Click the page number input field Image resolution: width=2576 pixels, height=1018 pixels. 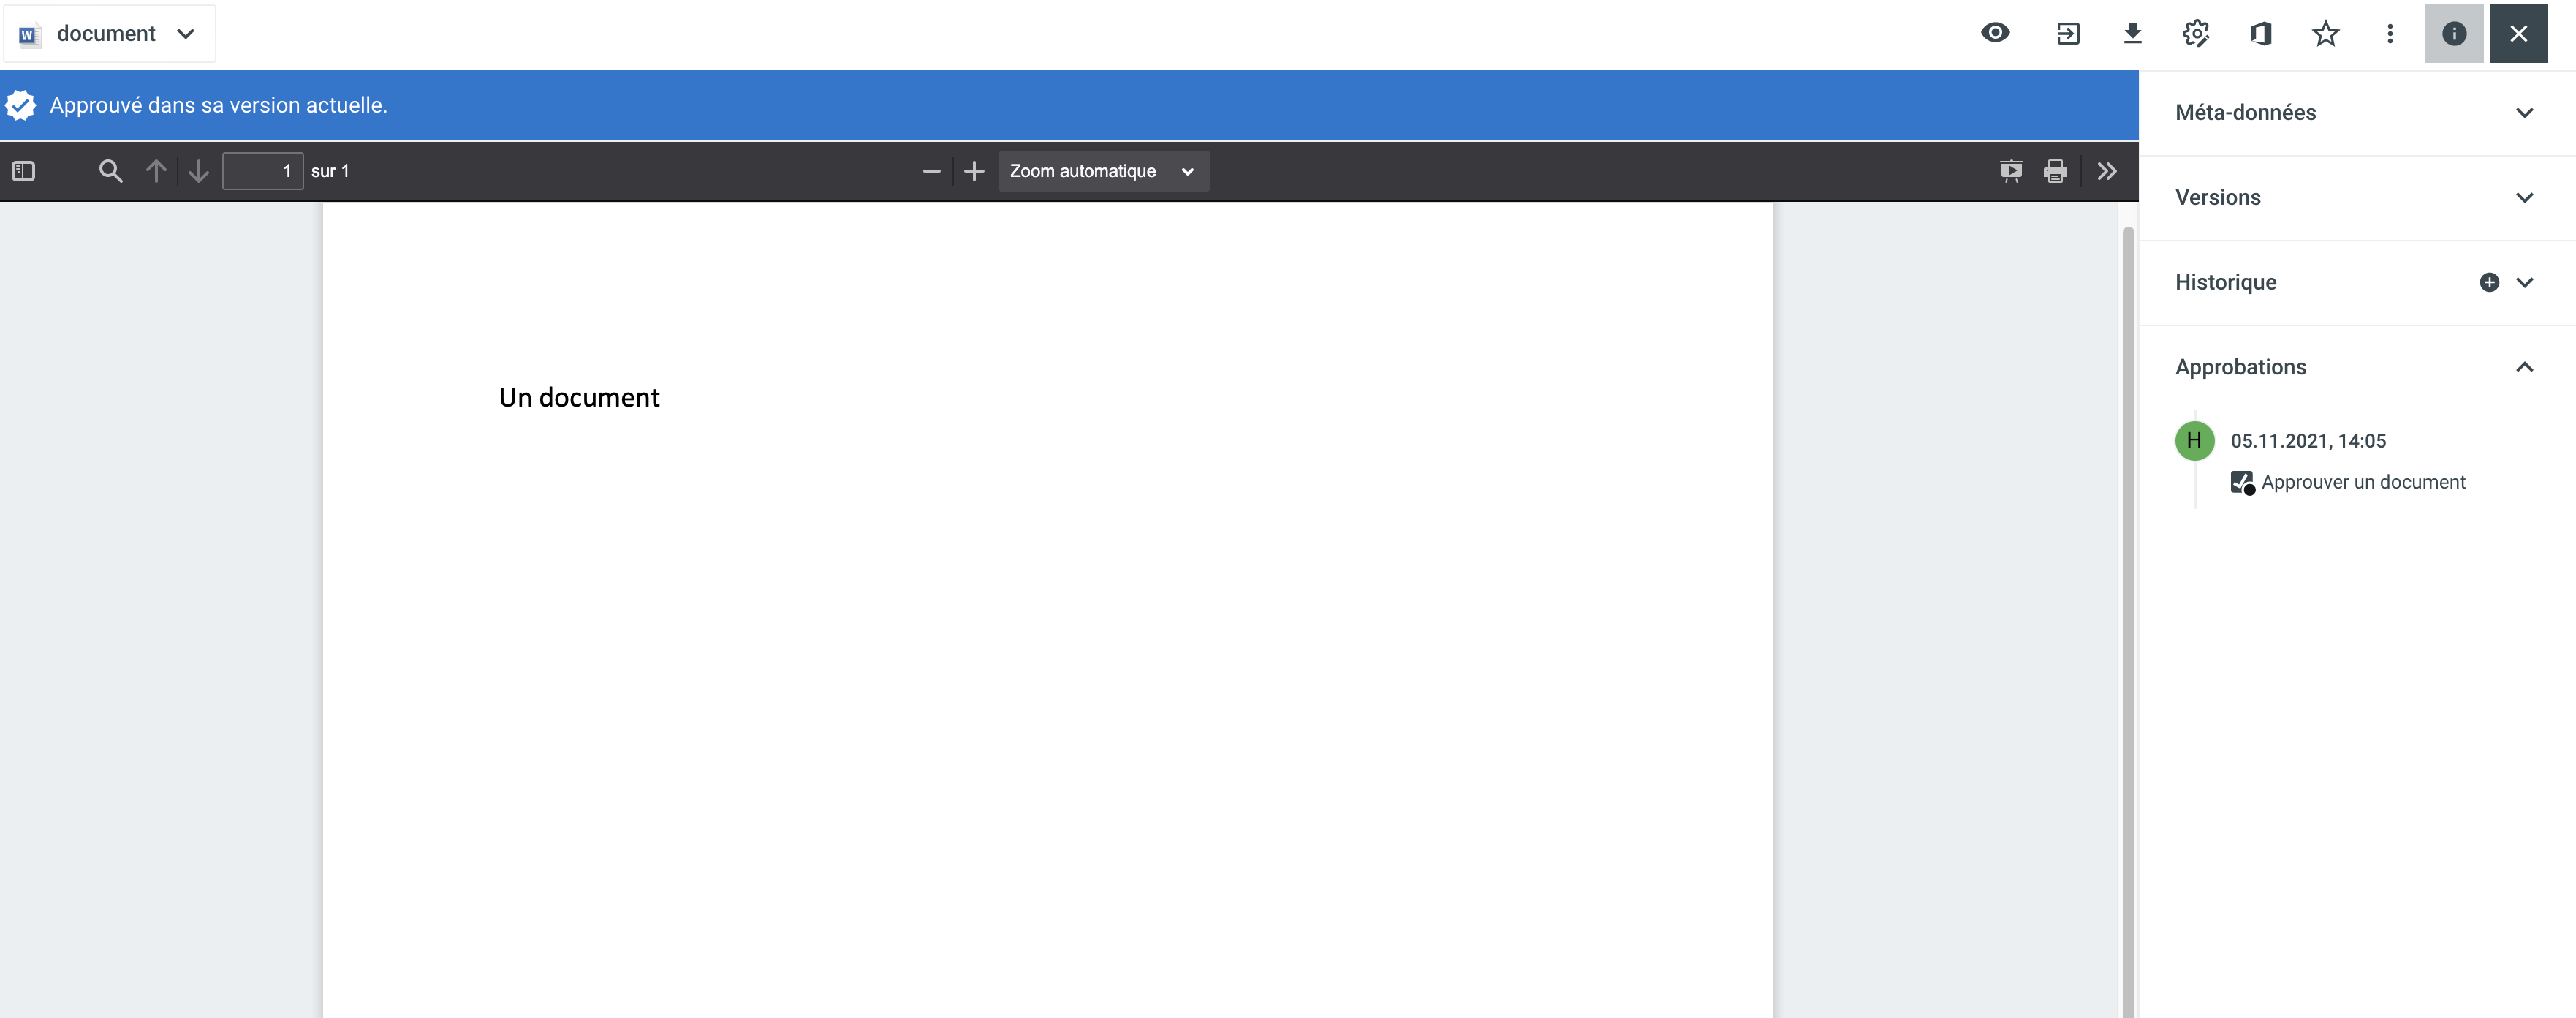tap(262, 171)
